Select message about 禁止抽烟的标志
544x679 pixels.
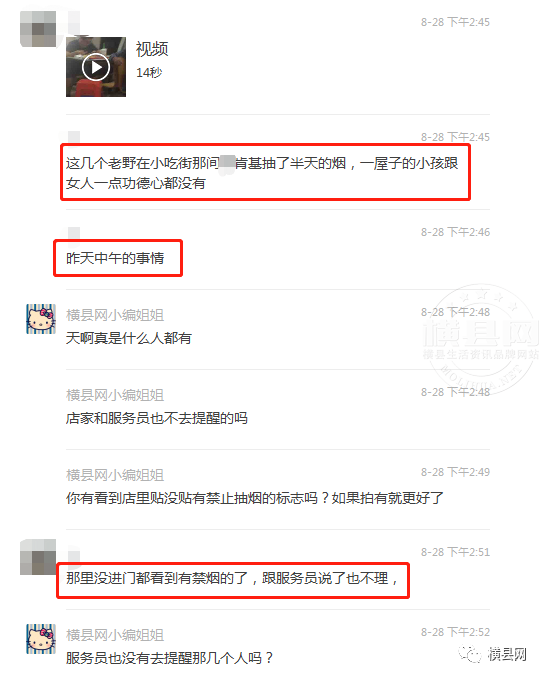255,498
